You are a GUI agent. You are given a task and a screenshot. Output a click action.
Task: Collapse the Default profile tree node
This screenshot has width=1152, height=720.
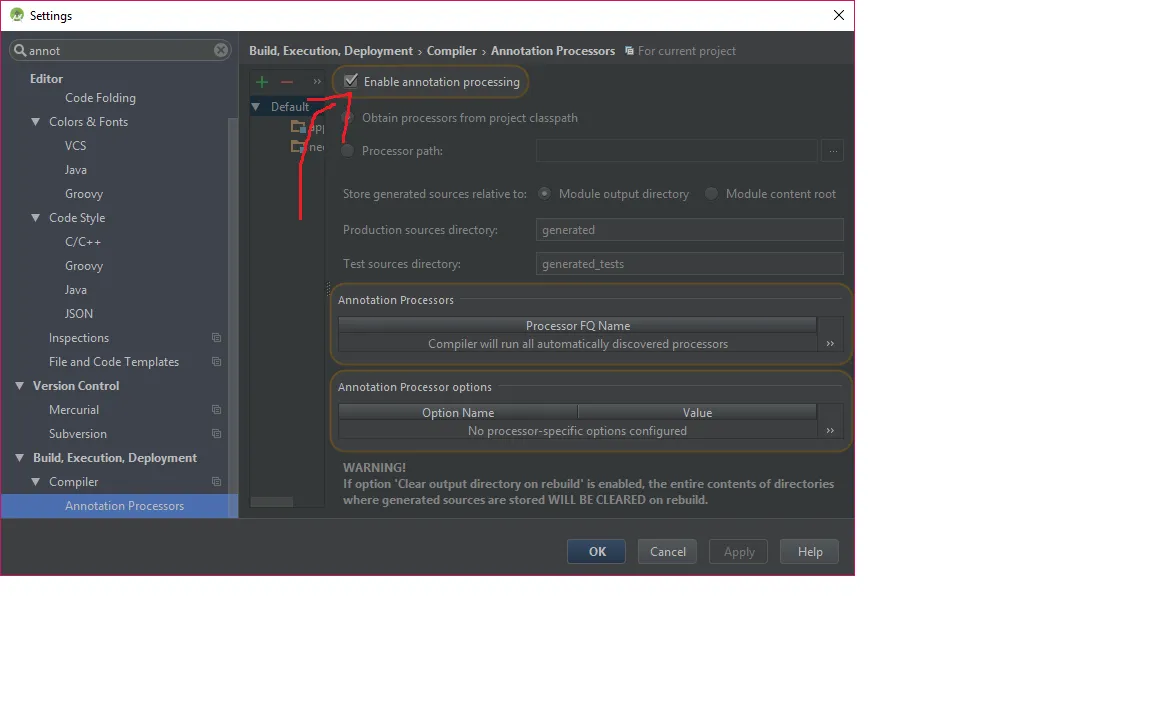coord(256,107)
